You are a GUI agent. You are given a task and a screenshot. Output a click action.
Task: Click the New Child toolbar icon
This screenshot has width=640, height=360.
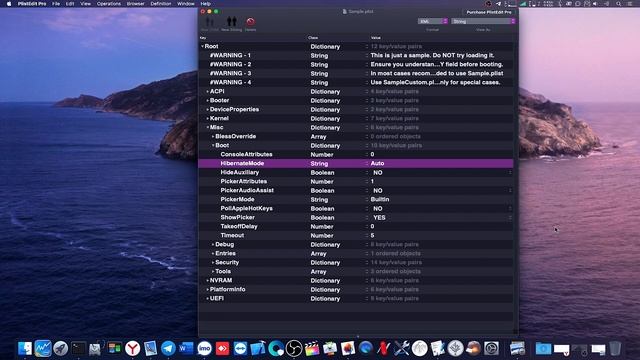(x=209, y=22)
